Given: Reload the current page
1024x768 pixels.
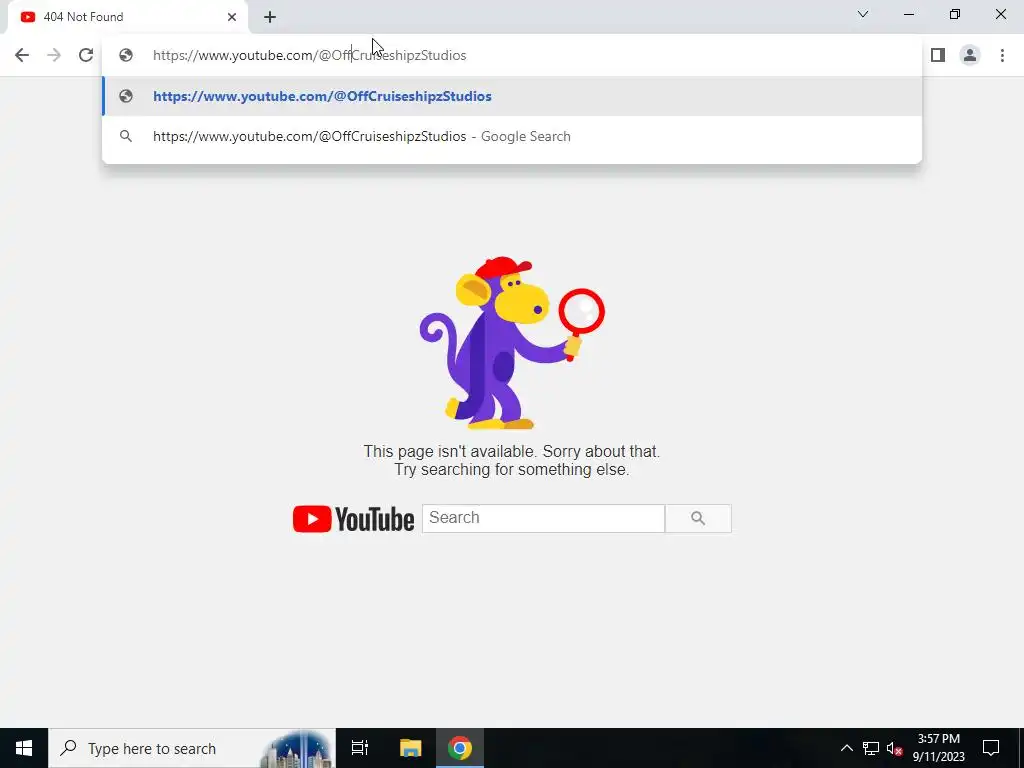Looking at the screenshot, I should [x=86, y=55].
